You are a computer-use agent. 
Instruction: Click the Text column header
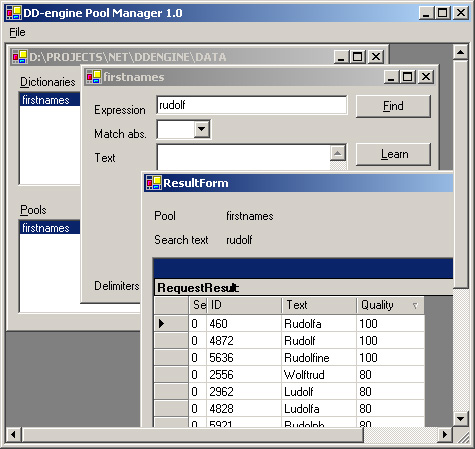click(319, 305)
